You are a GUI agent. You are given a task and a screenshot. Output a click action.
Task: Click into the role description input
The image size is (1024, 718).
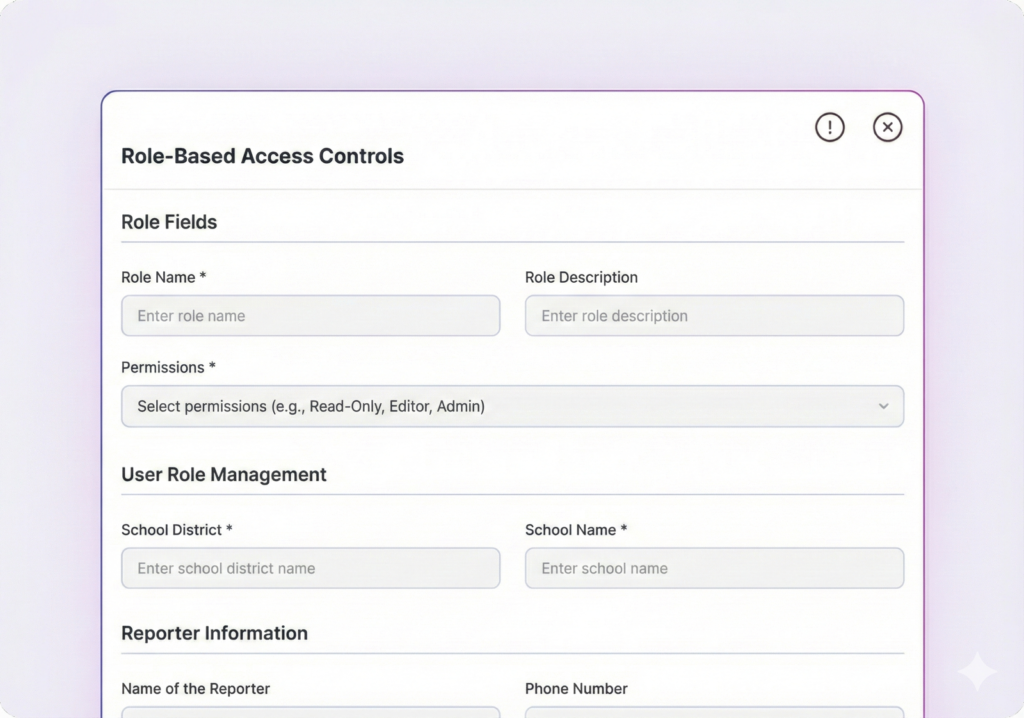click(x=714, y=316)
